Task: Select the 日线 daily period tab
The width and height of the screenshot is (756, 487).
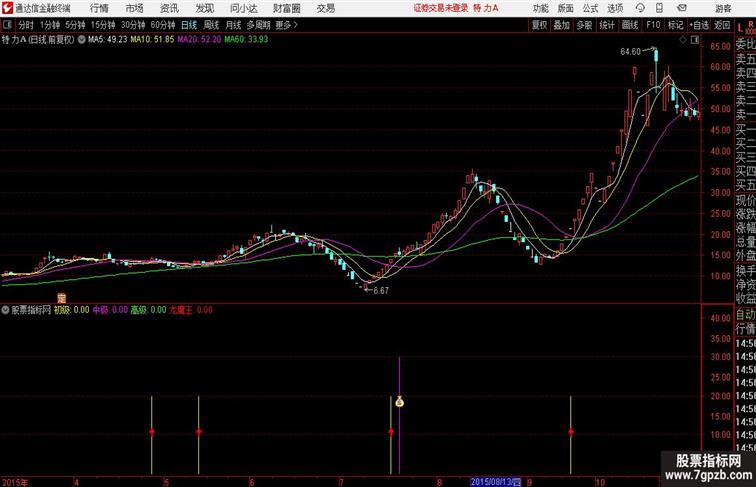Action: (x=189, y=25)
